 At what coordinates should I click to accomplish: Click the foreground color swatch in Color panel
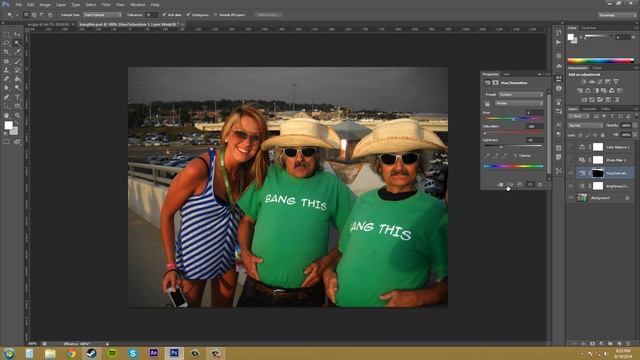[x=570, y=37]
